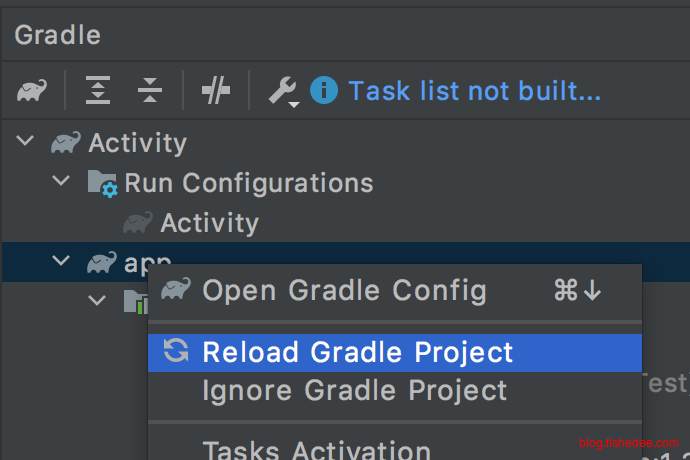The width and height of the screenshot is (690, 460).
Task: Collapse the root Activity project node
Action: tap(26, 143)
